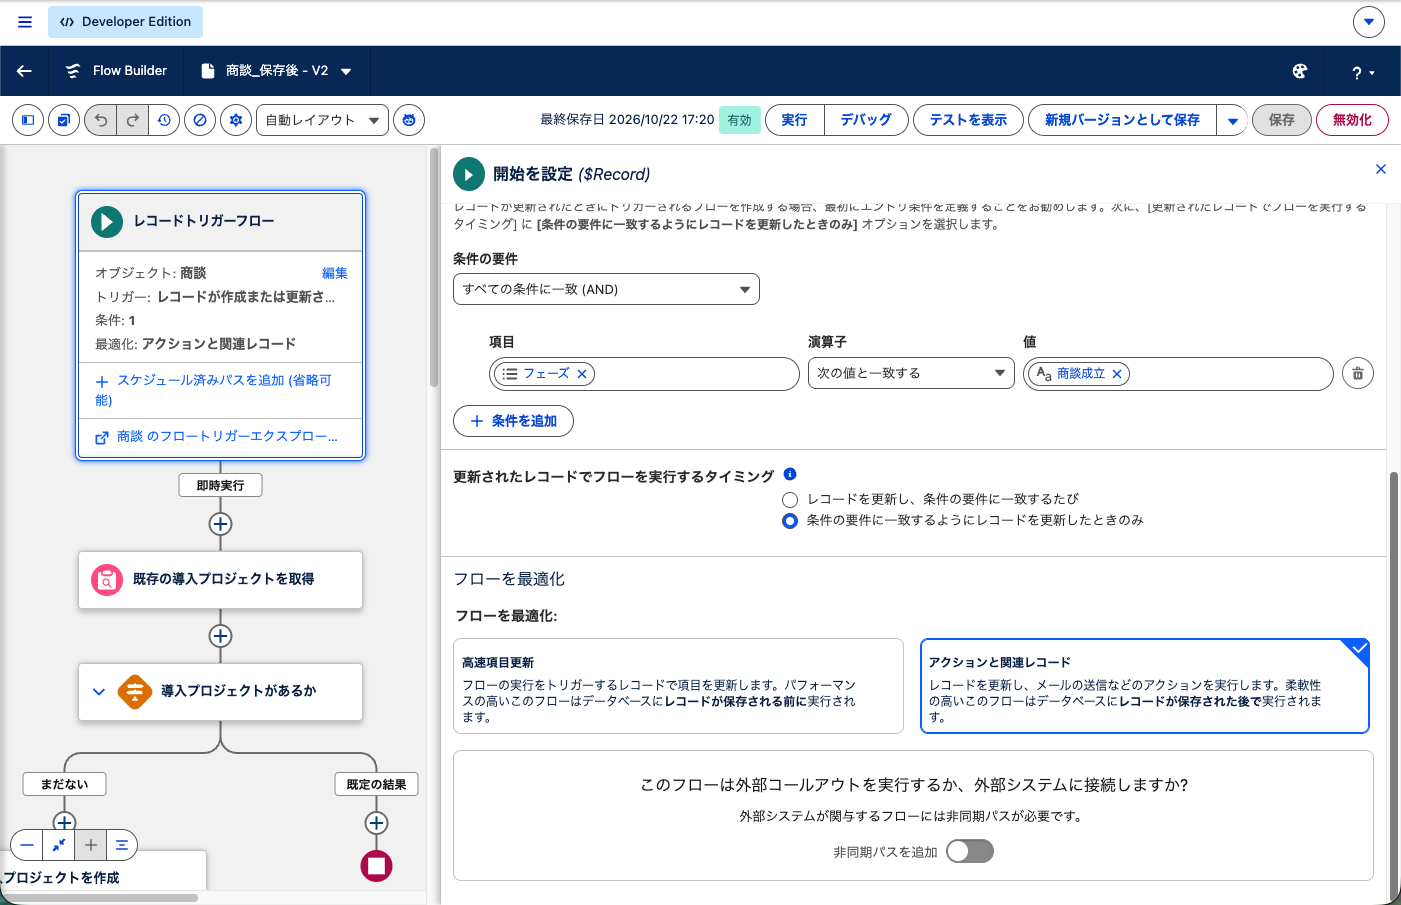Add element after 既存の導入プロジェクトを取得
Screen dimensions: 1401x905
coord(221,636)
